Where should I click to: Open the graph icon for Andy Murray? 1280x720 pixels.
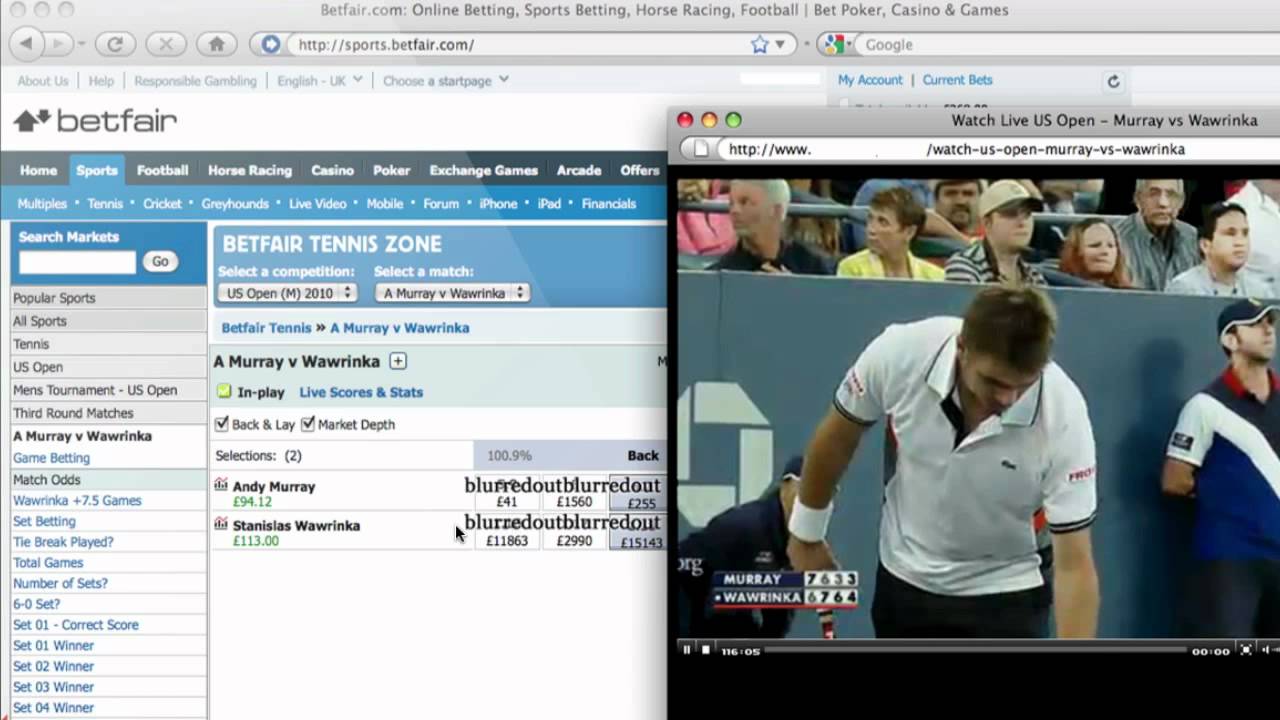click(x=221, y=485)
